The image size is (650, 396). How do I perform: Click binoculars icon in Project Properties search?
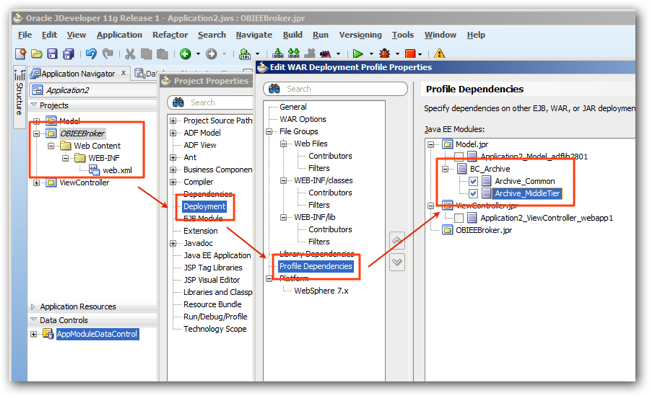178,102
